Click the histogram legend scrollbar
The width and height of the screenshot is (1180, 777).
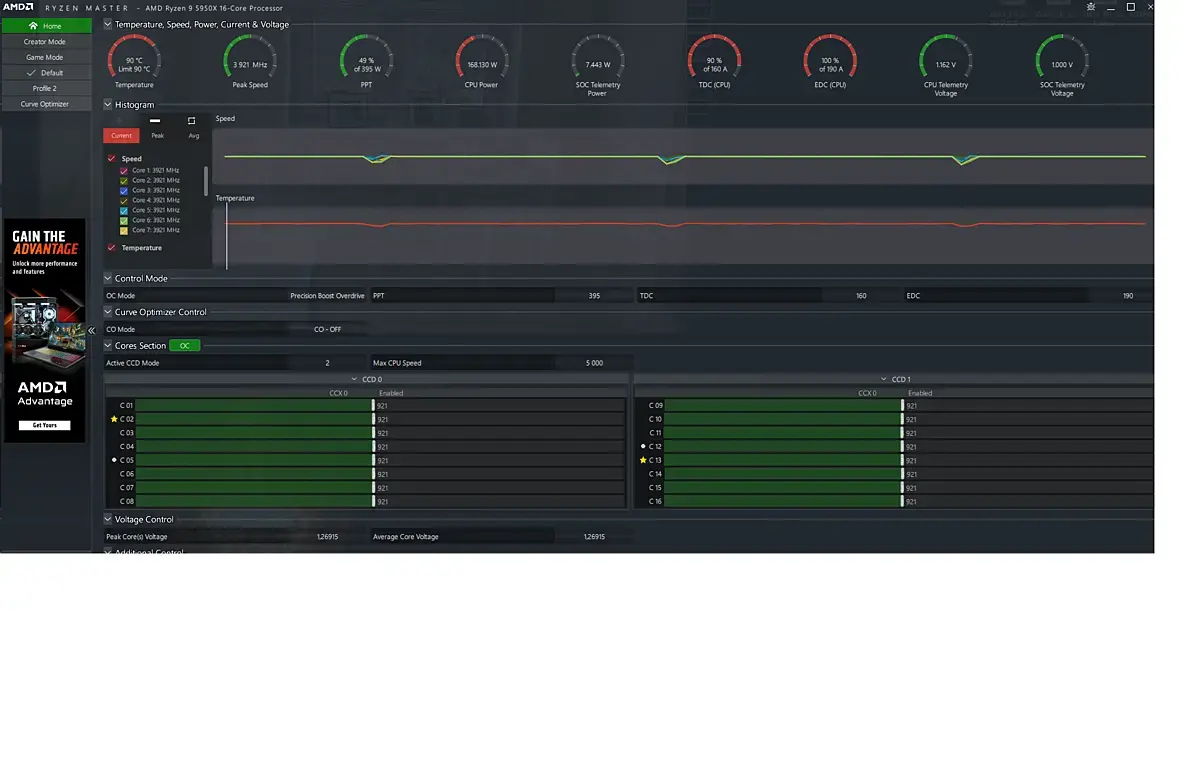(x=205, y=181)
